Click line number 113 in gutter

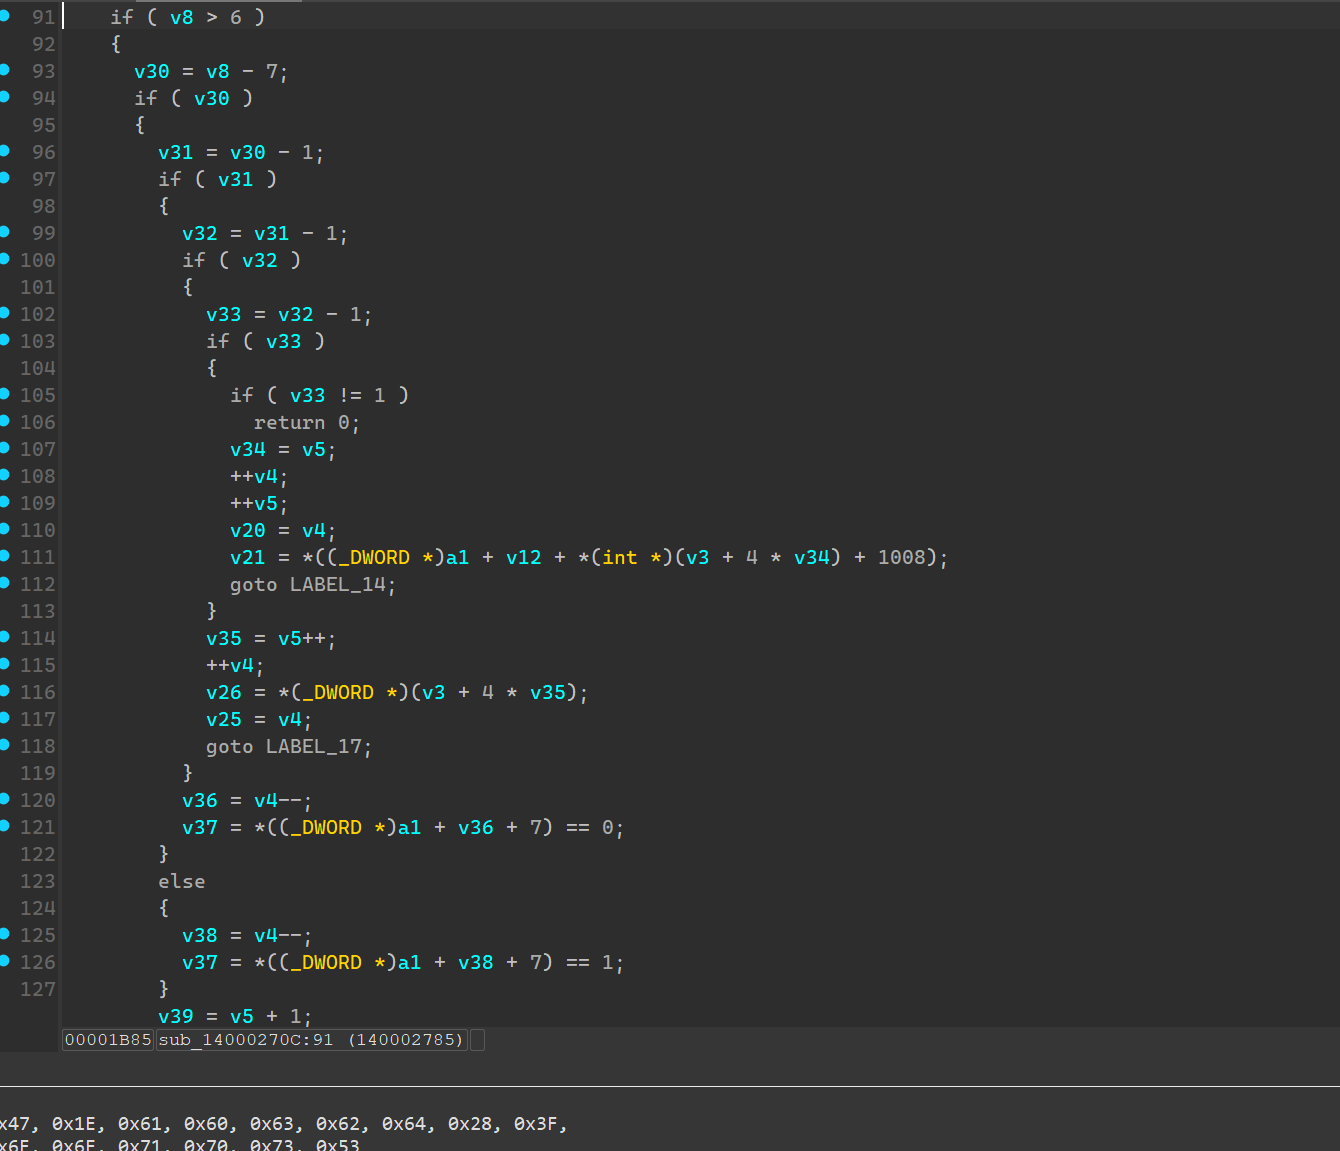pos(38,611)
